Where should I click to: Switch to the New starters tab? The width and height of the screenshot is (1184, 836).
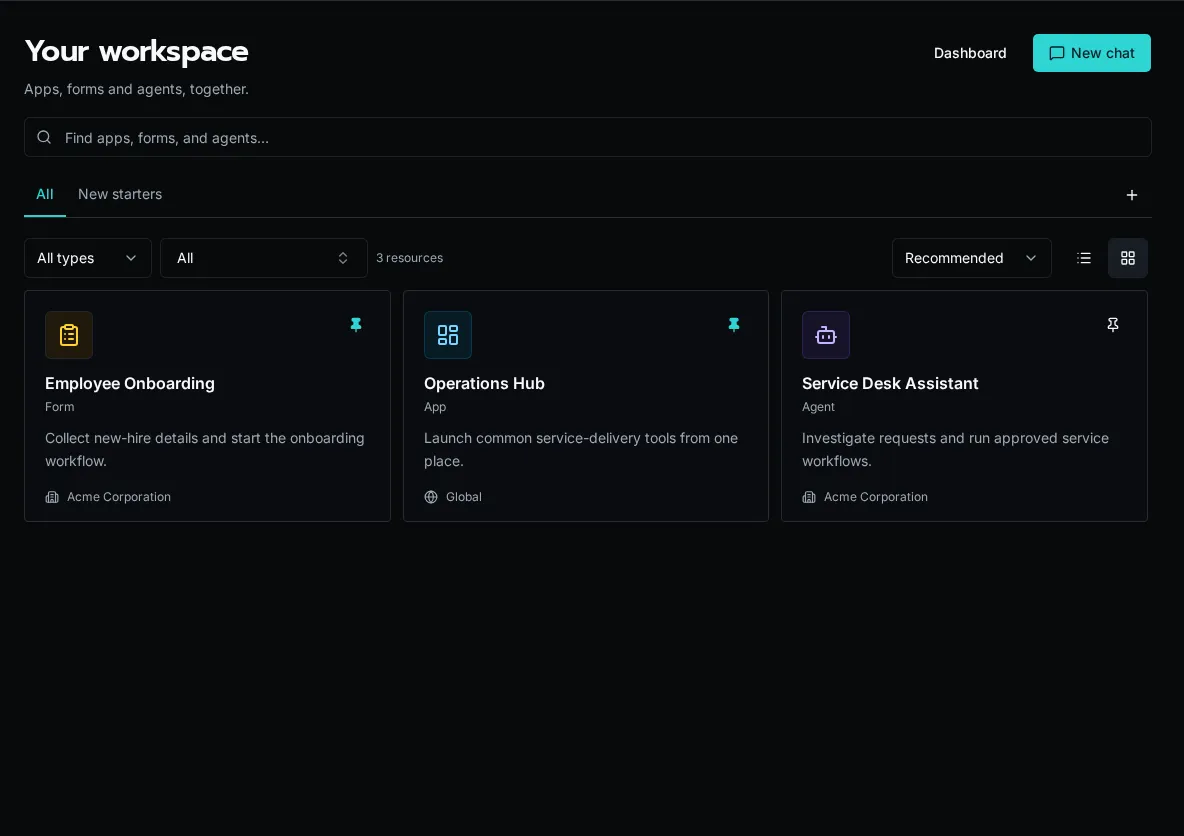(x=120, y=194)
